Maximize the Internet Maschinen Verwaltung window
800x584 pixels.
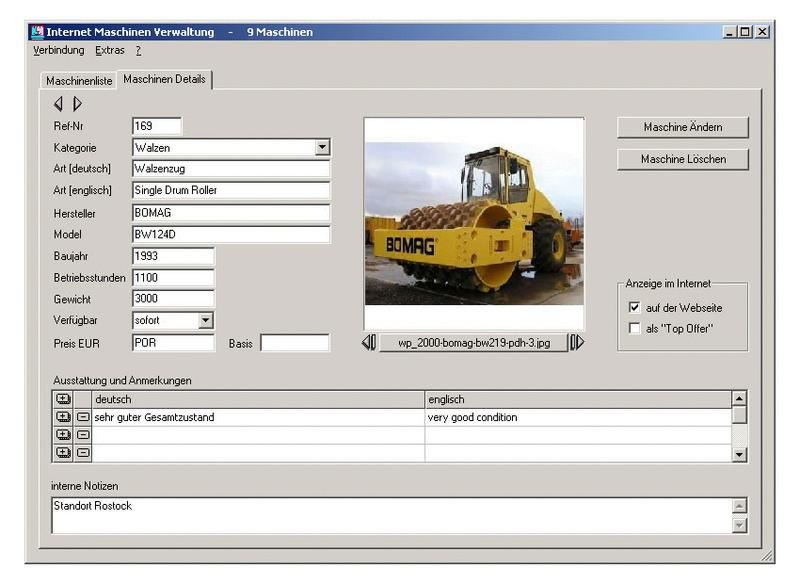click(745, 32)
